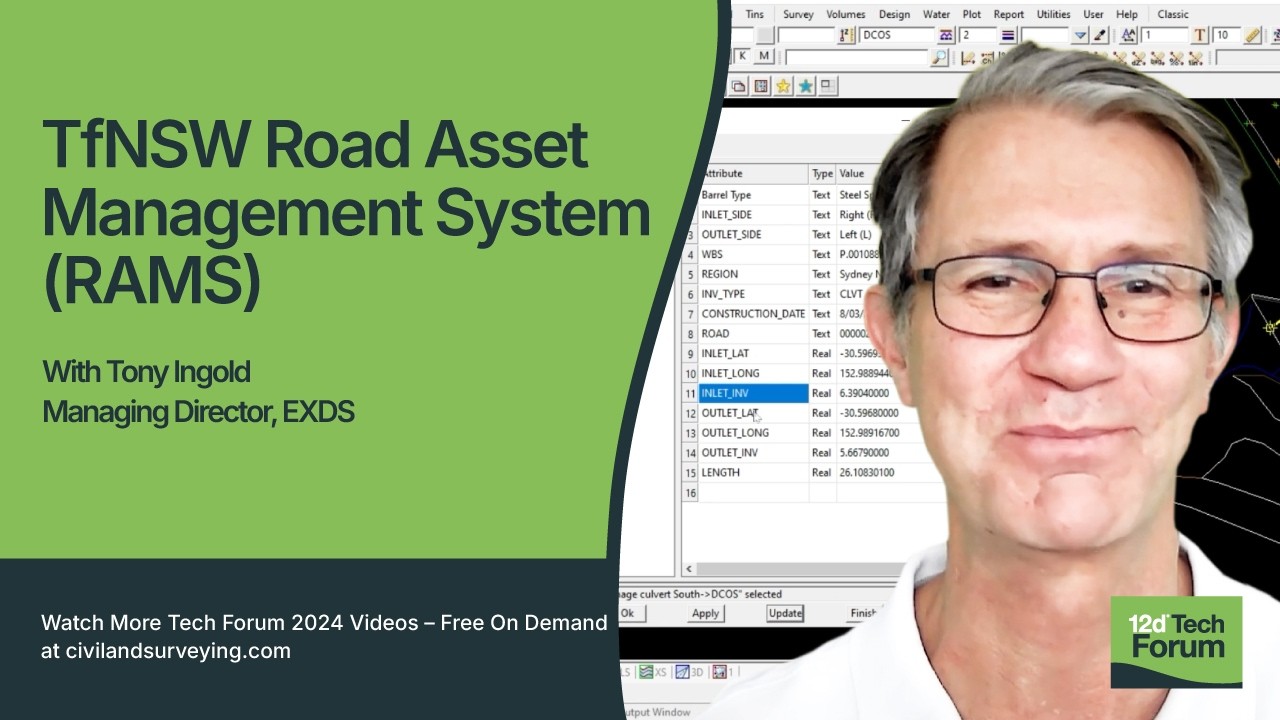The height and width of the screenshot is (720, 1280).
Task: Select the REGION attribute cell
Action: (754, 274)
